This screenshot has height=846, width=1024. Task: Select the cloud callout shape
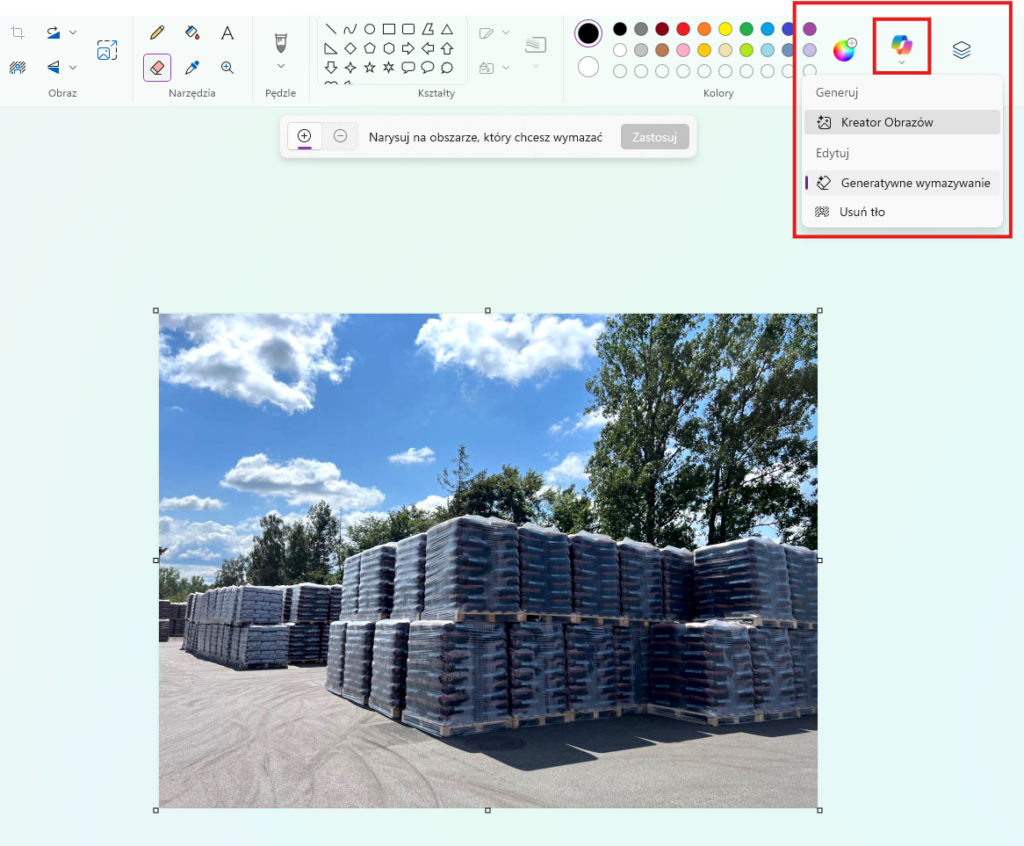pyautogui.click(x=447, y=67)
